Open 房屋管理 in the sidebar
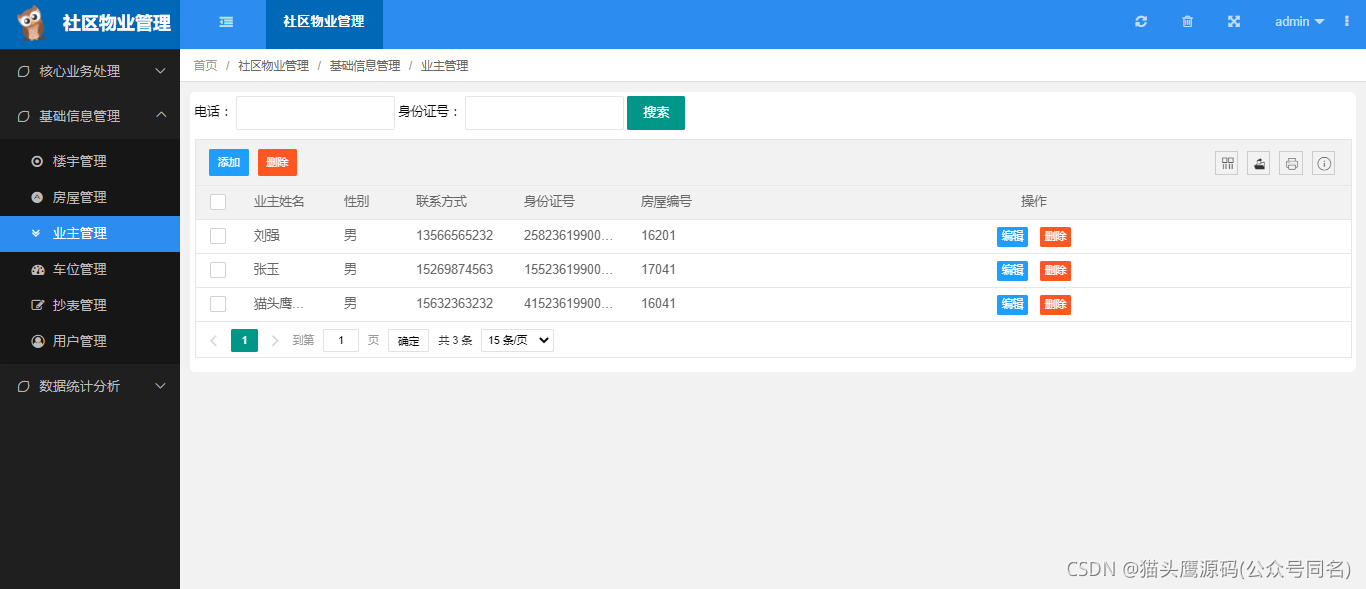This screenshot has height=589, width=1366. [90, 197]
